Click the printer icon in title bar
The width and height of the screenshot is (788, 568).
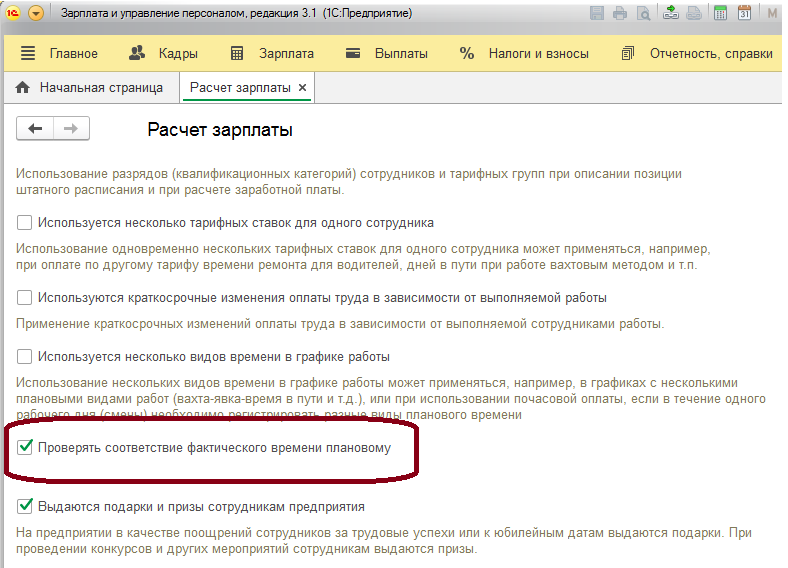click(x=620, y=14)
